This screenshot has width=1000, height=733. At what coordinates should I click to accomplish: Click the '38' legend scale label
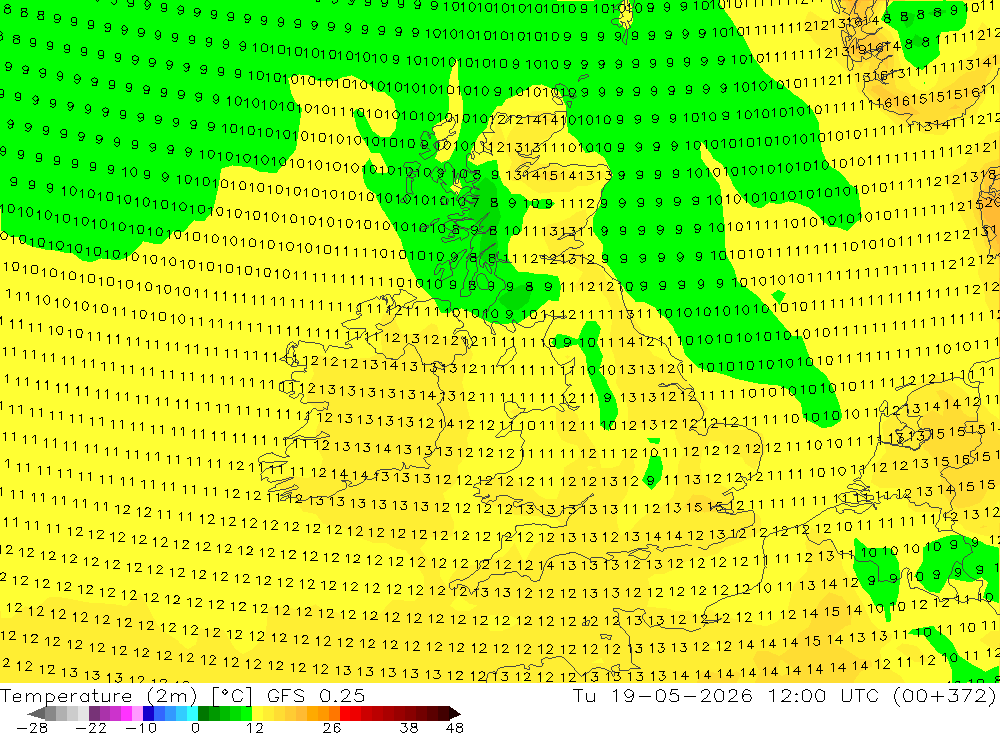point(409,727)
